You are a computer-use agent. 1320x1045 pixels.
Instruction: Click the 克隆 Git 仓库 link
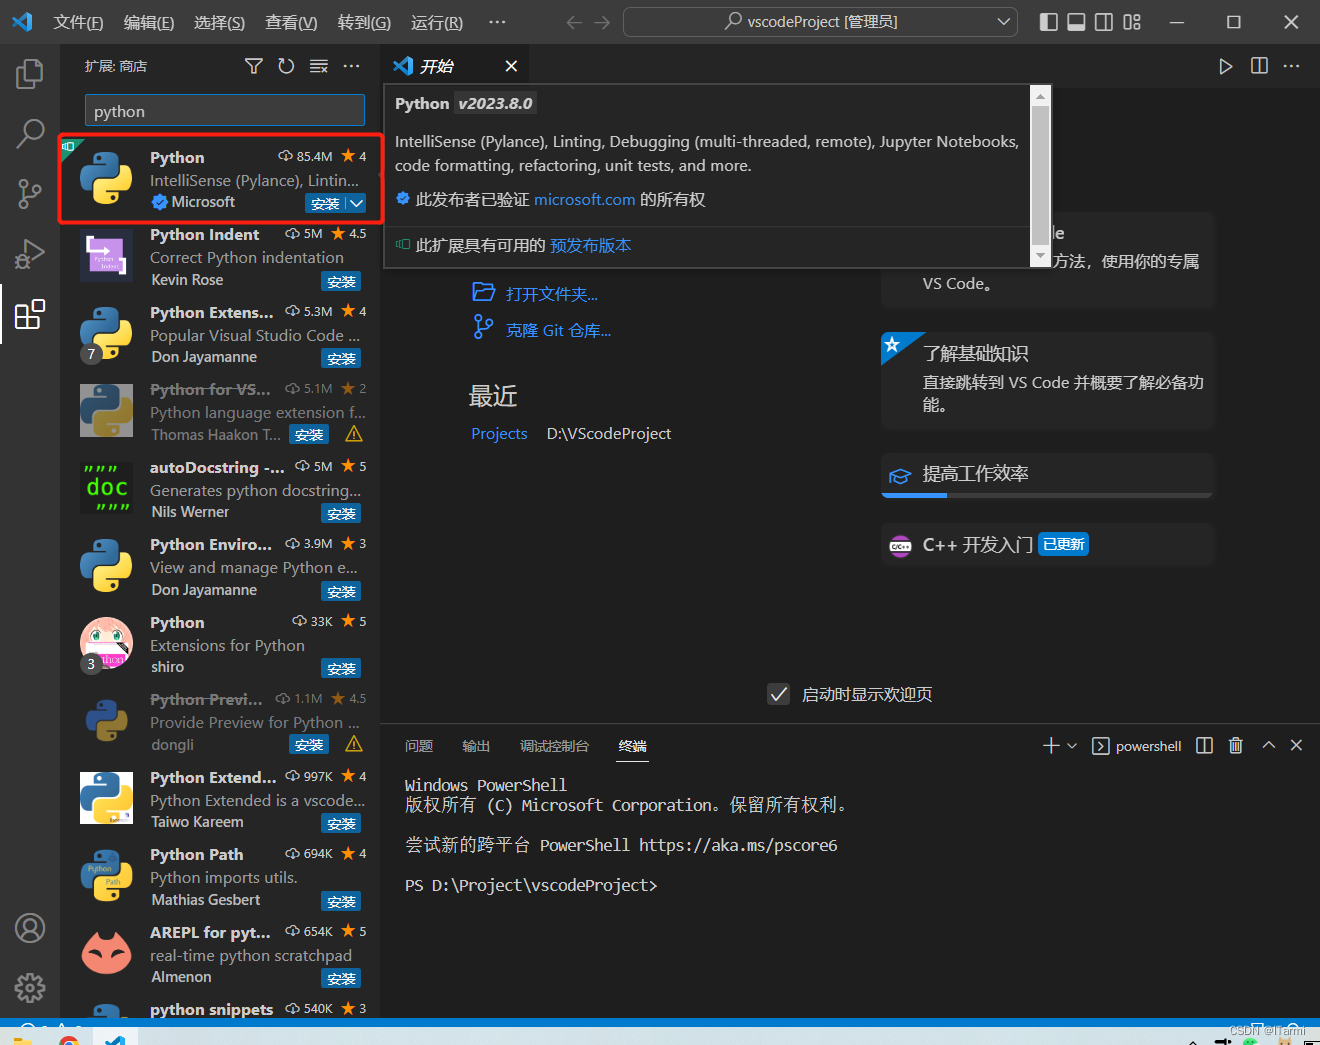[558, 330]
